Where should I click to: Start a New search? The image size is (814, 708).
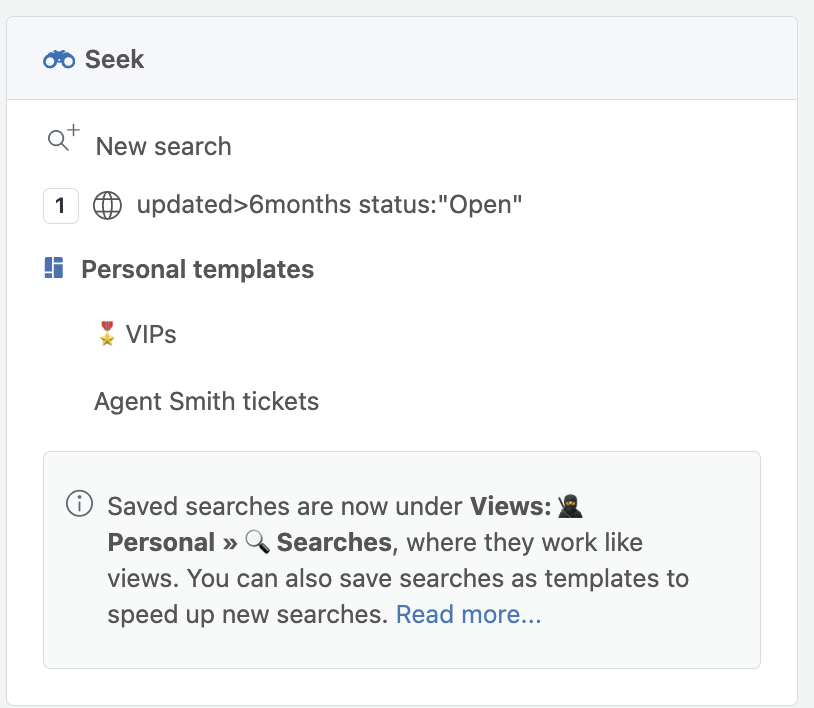pos(164,146)
